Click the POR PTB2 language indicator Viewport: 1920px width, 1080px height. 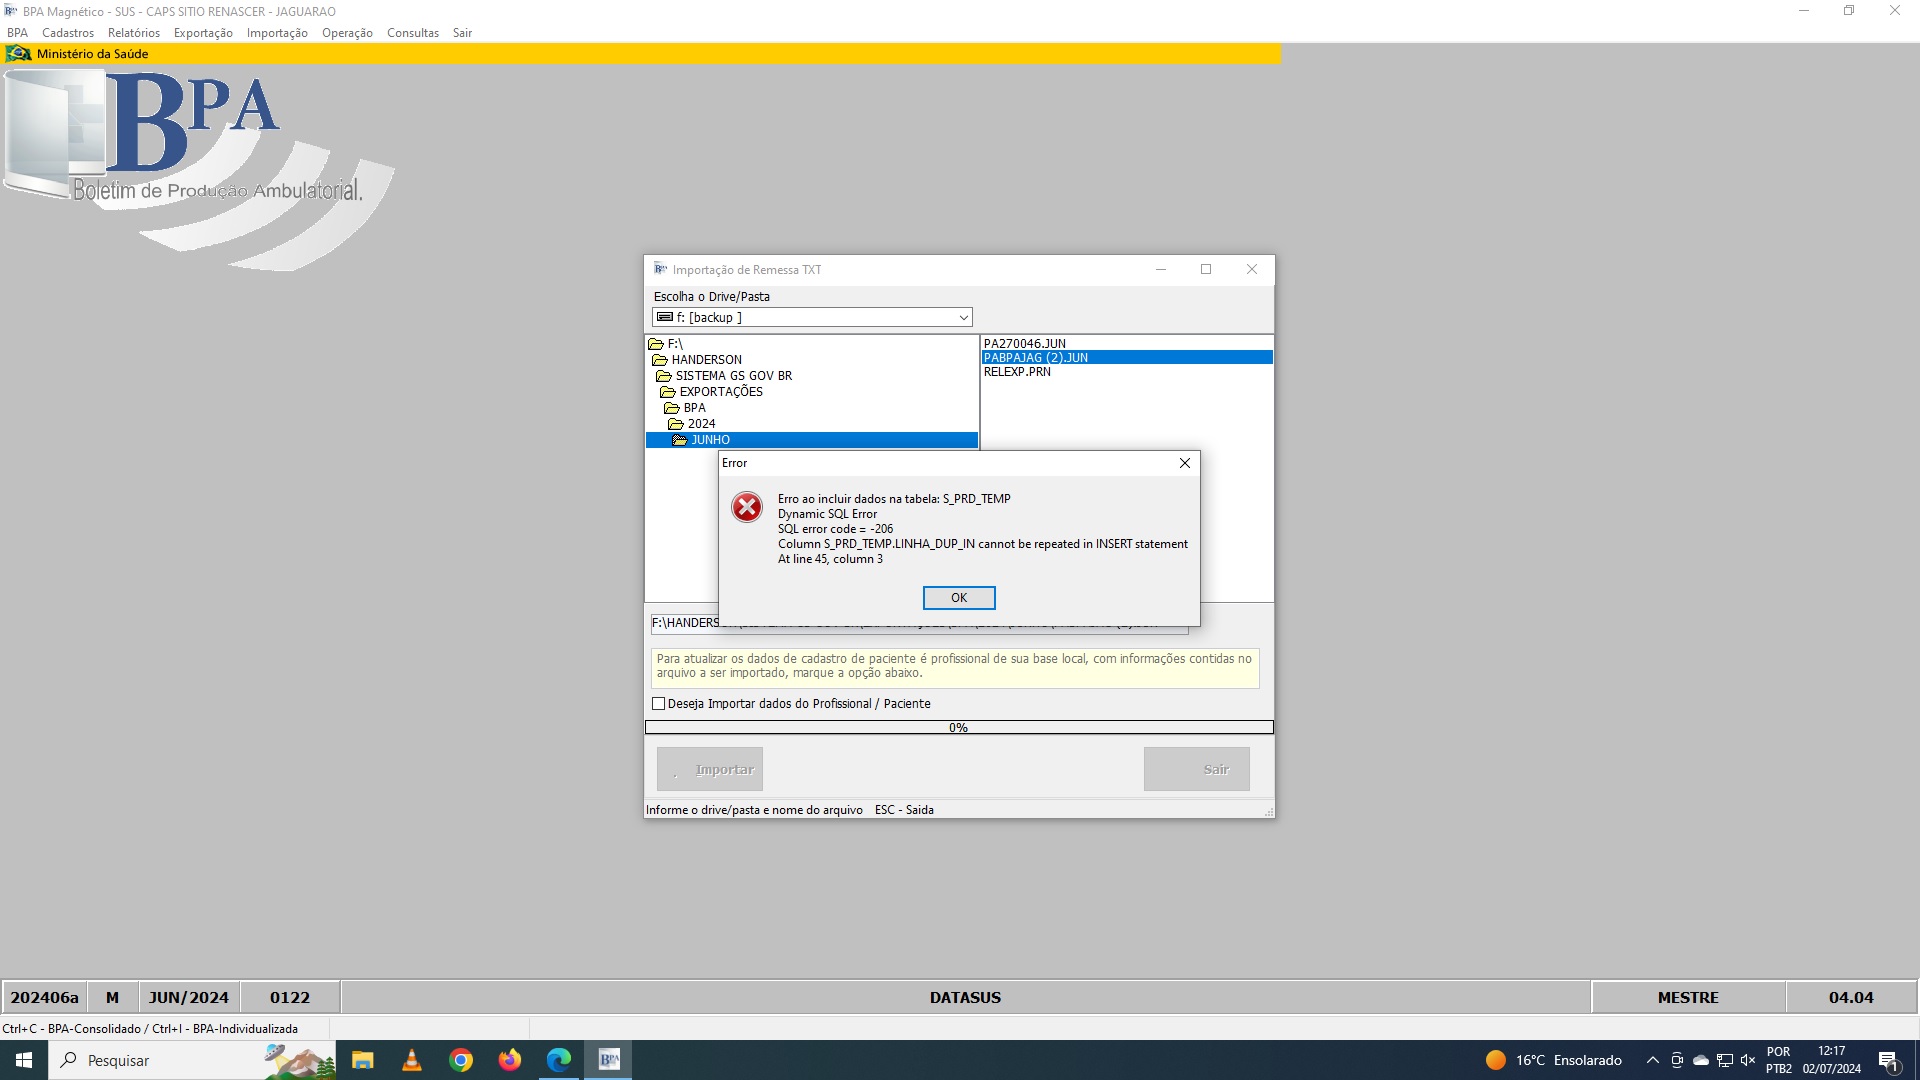(1779, 1060)
